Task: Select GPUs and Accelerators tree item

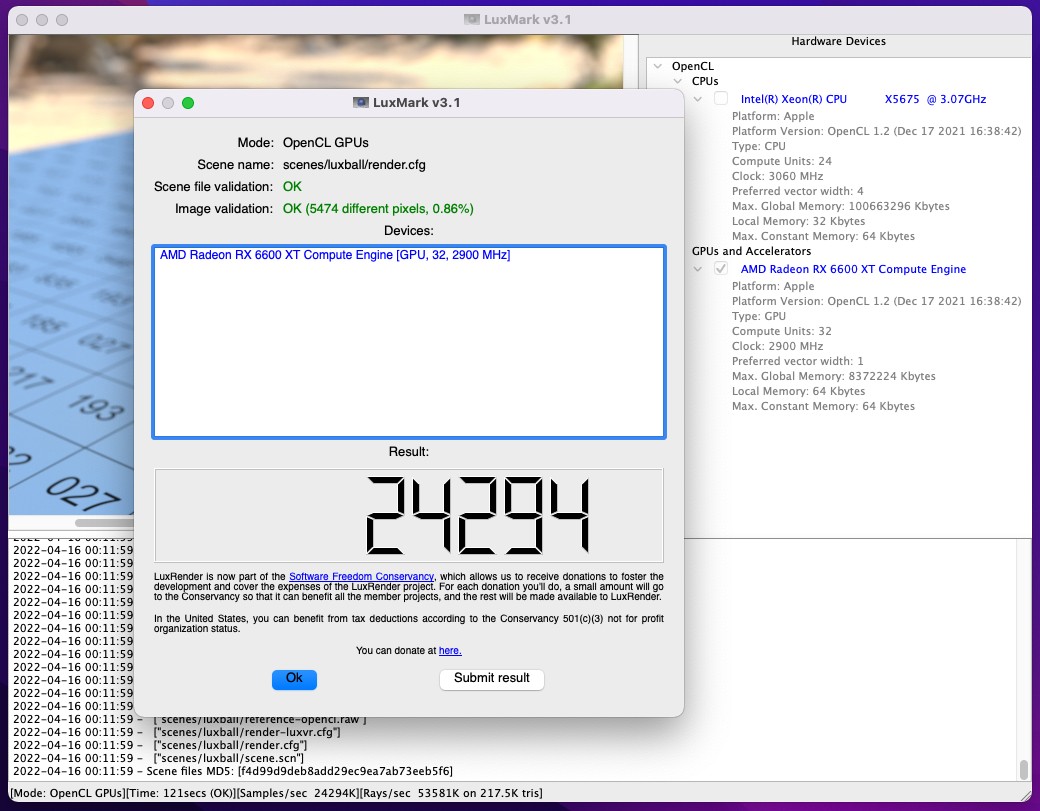Action: click(751, 251)
